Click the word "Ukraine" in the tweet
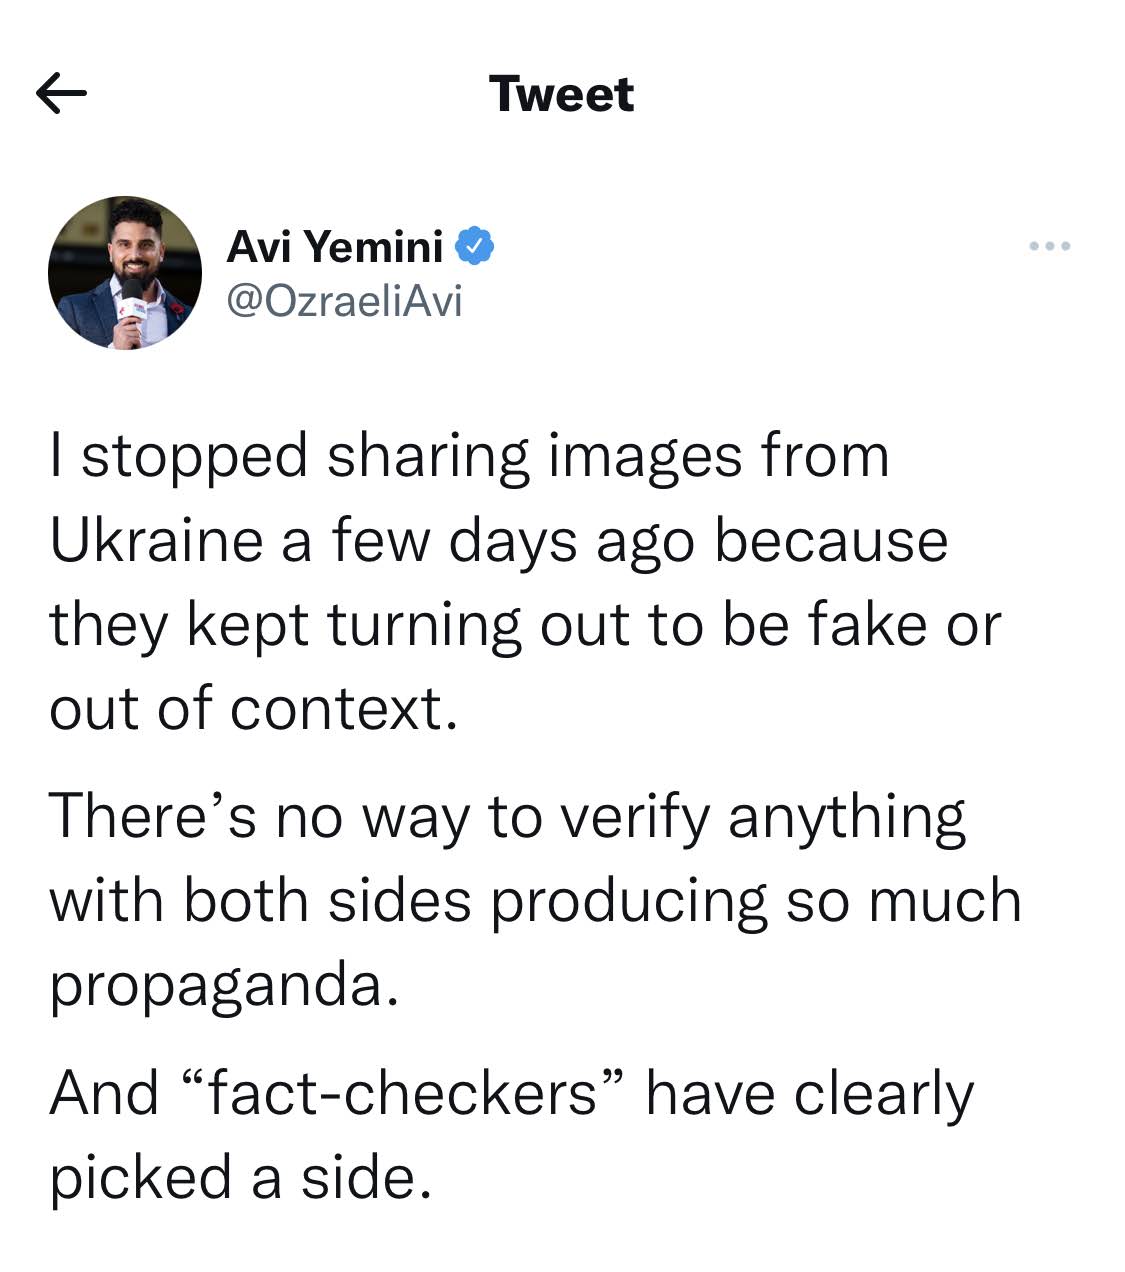1125x1272 pixels. [x=158, y=541]
